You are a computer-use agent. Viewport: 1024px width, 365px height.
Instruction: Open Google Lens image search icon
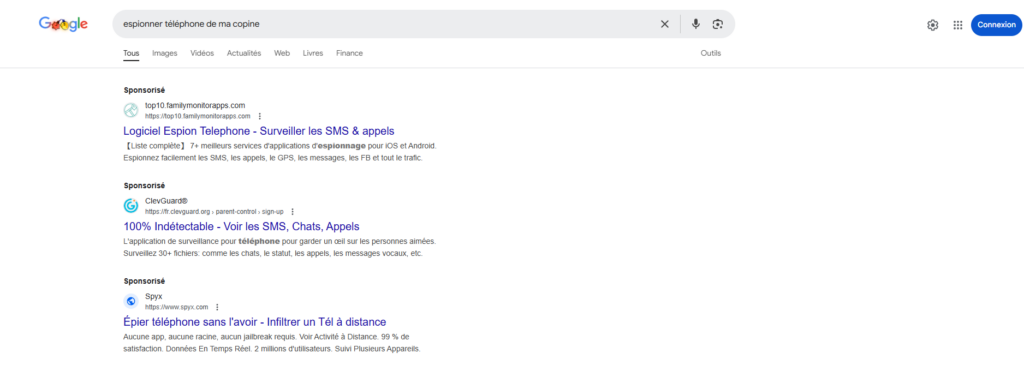click(718, 24)
